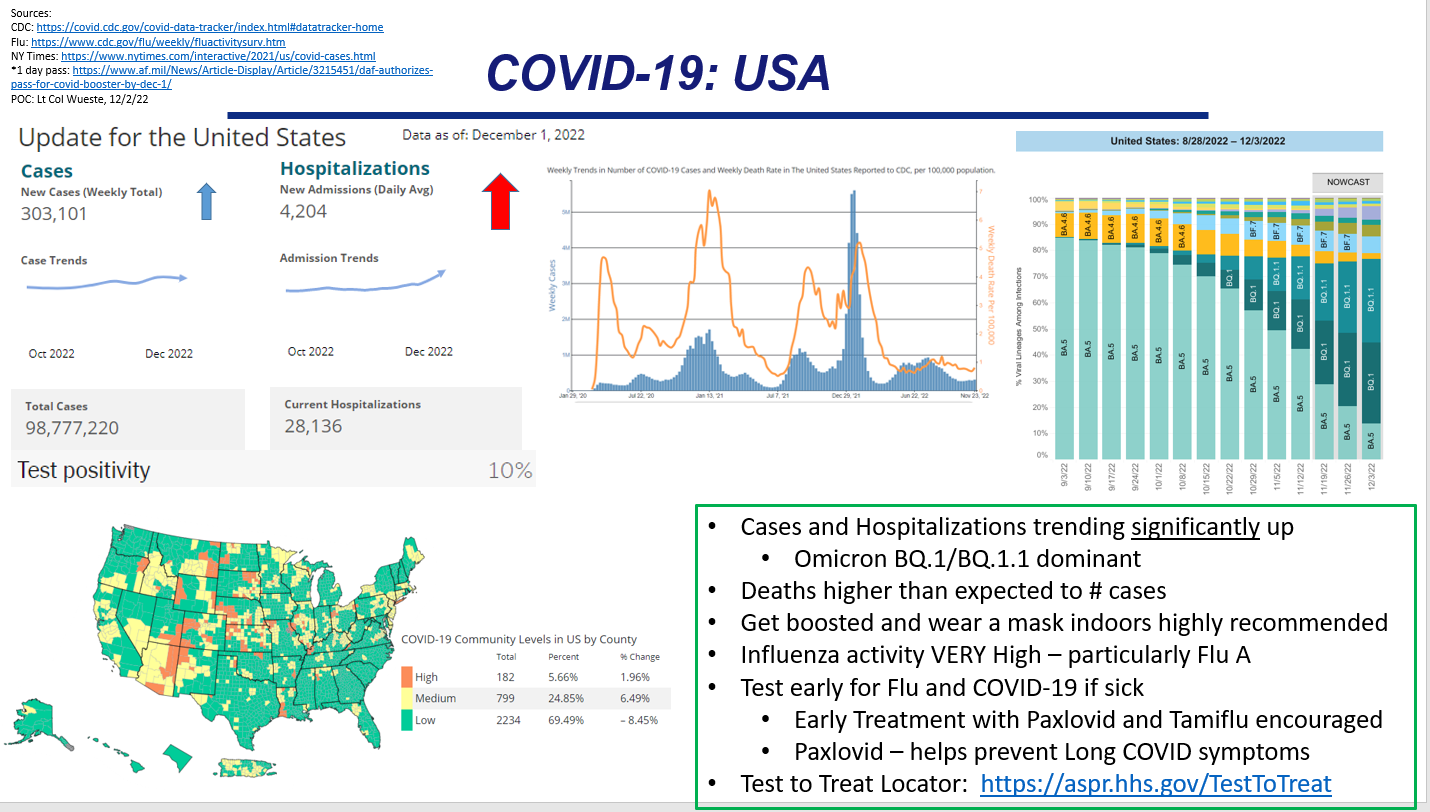This screenshot has width=1430, height=812.
Task: Select the COVID-19: USA slide title
Action: (658, 73)
